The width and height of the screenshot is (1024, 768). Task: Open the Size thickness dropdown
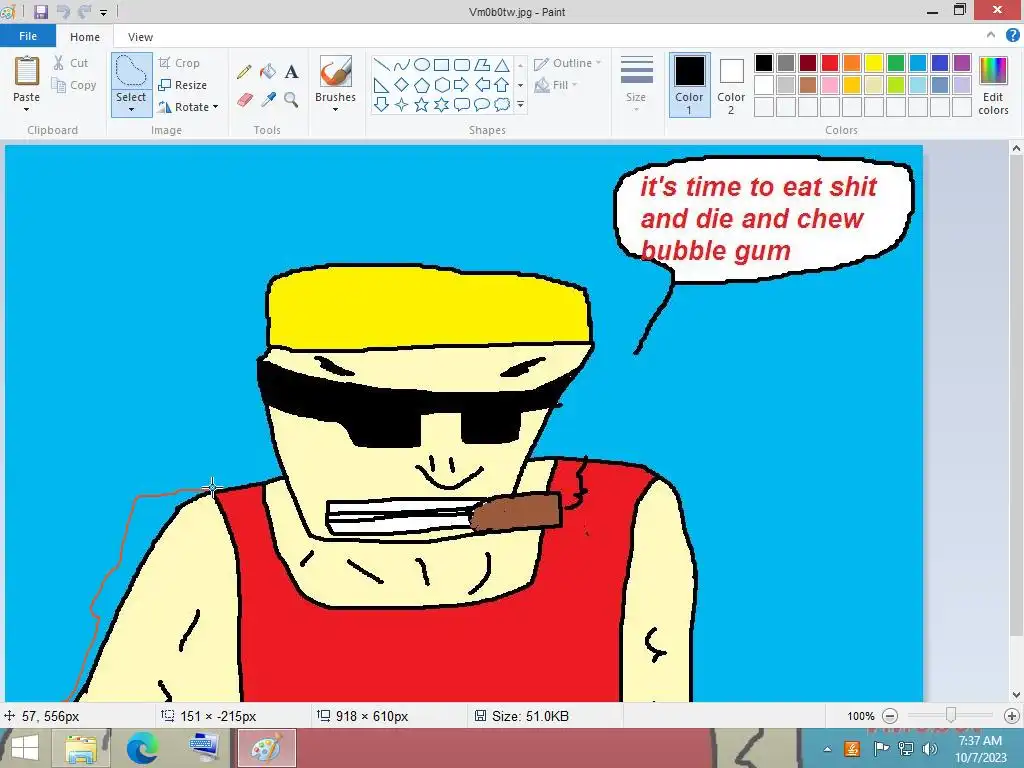click(636, 85)
